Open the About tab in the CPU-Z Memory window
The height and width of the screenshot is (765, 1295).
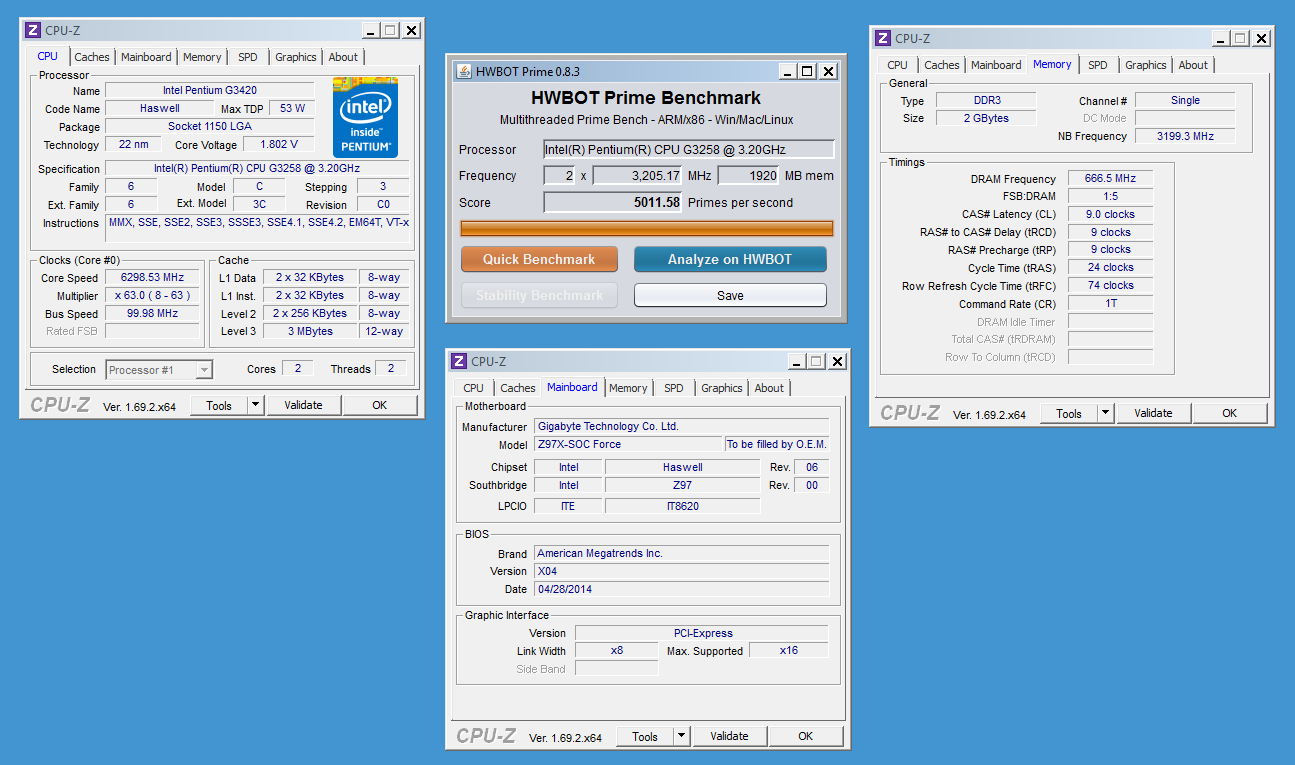pos(1193,65)
